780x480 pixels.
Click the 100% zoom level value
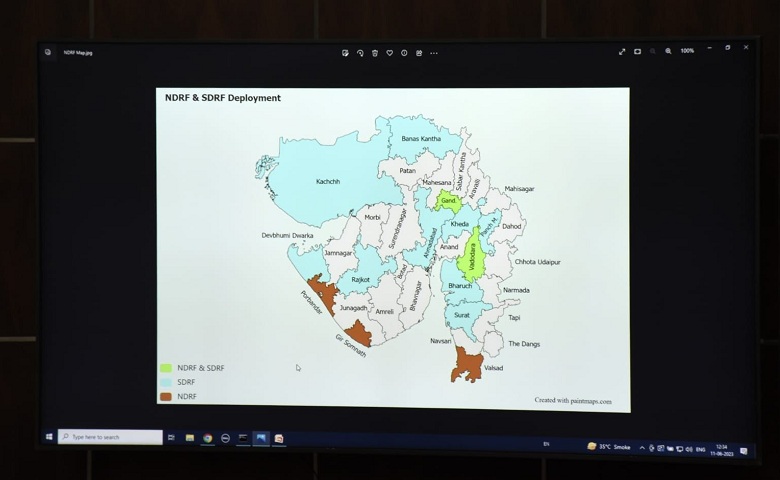[687, 51]
